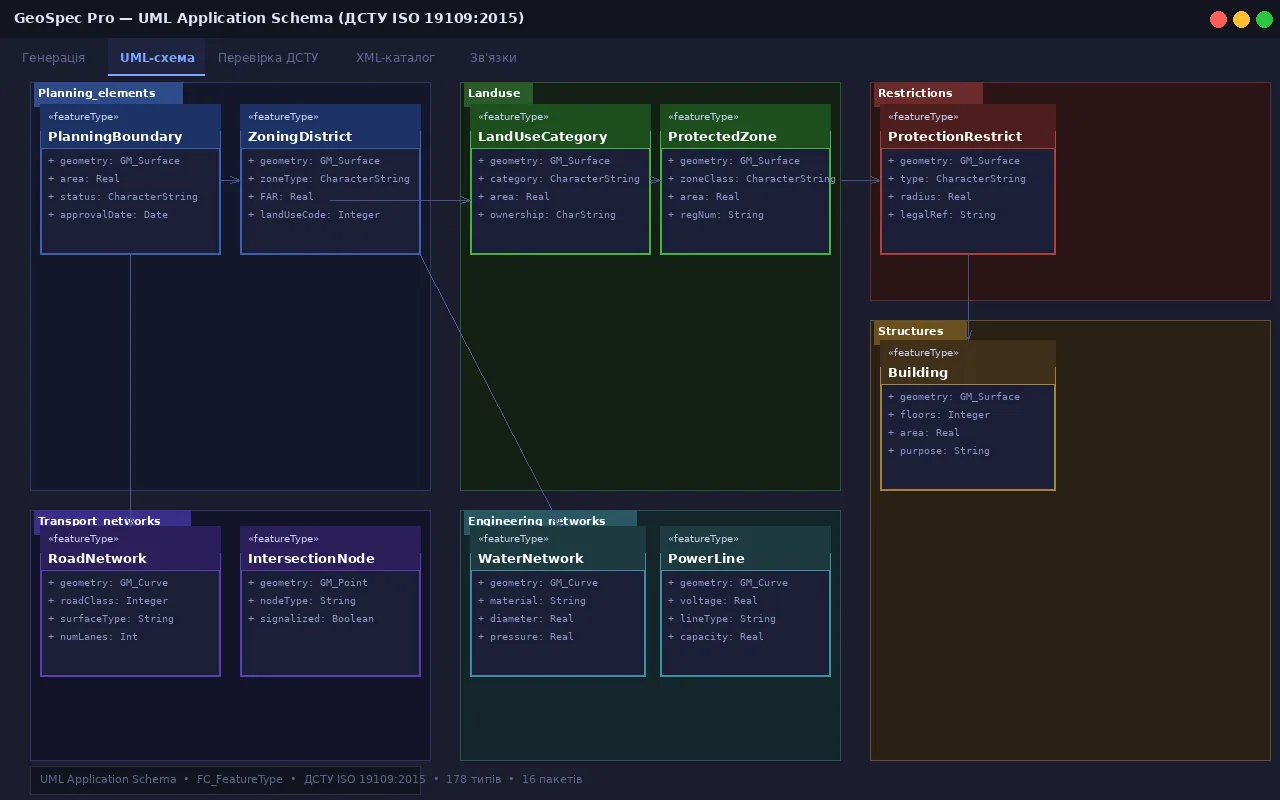Select the Engineering_networks package label
The image size is (1280, 800).
(x=550, y=521)
